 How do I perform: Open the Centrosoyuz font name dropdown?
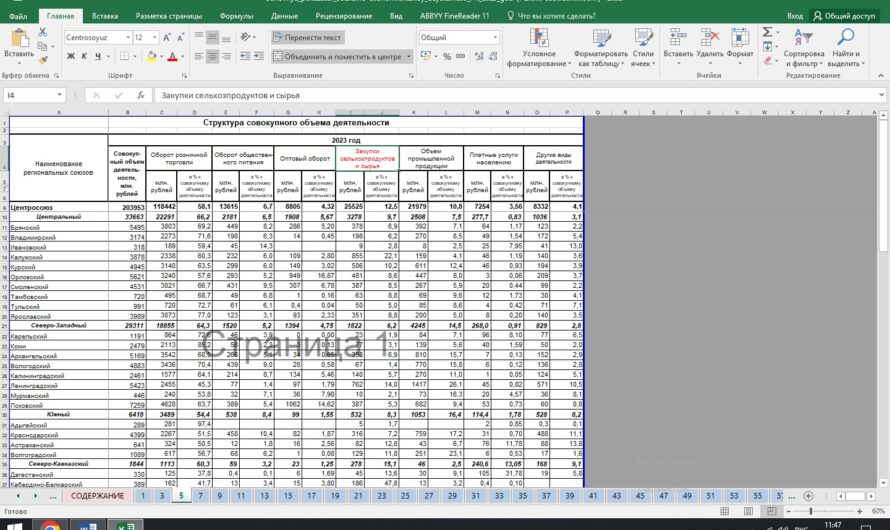(x=128, y=37)
